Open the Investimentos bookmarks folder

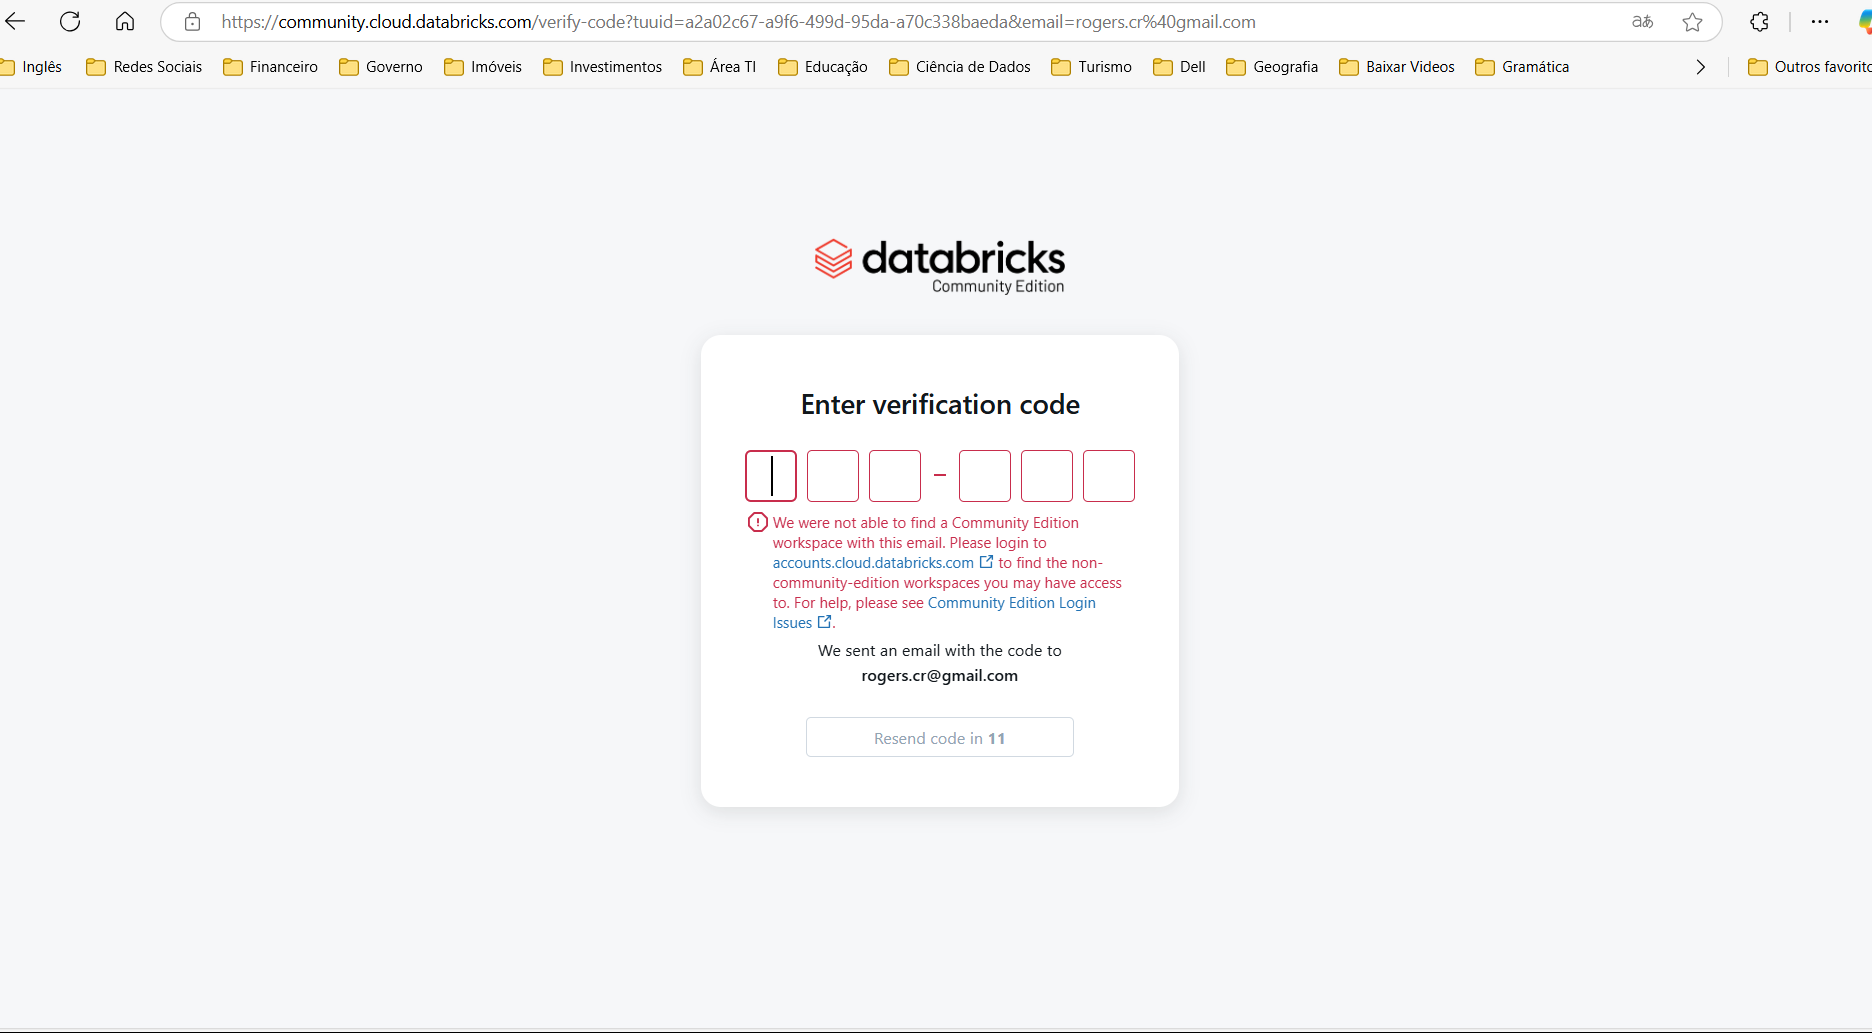pyautogui.click(x=603, y=67)
